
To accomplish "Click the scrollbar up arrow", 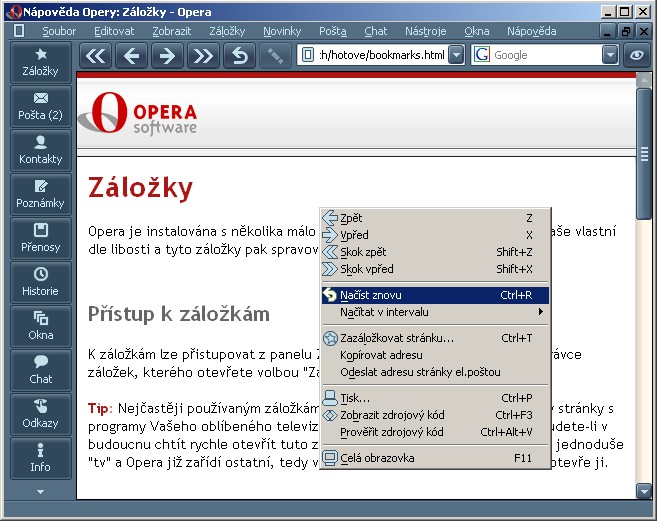I will (x=644, y=80).
